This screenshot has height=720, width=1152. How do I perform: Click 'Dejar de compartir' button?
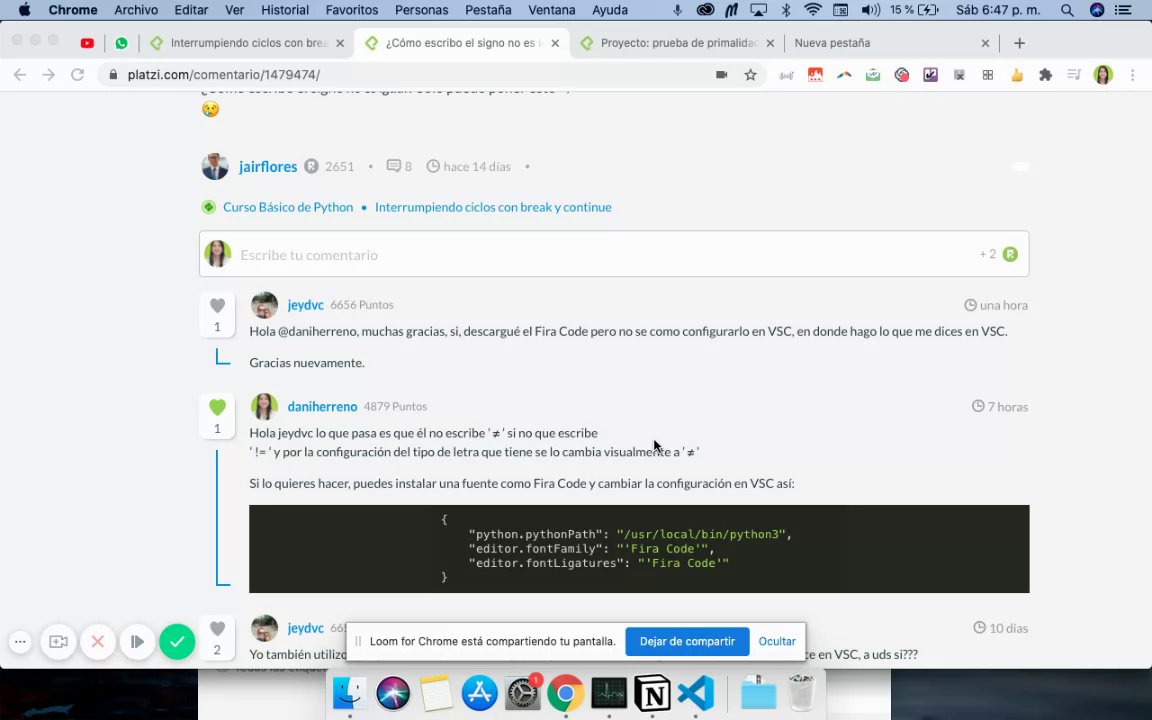tap(687, 641)
